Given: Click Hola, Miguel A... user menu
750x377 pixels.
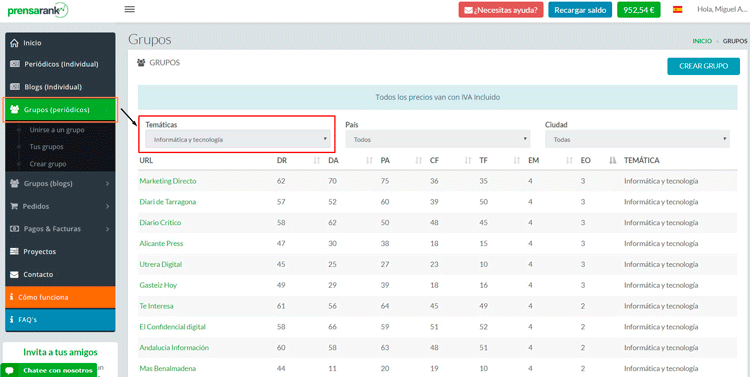Looking at the screenshot, I should point(723,10).
